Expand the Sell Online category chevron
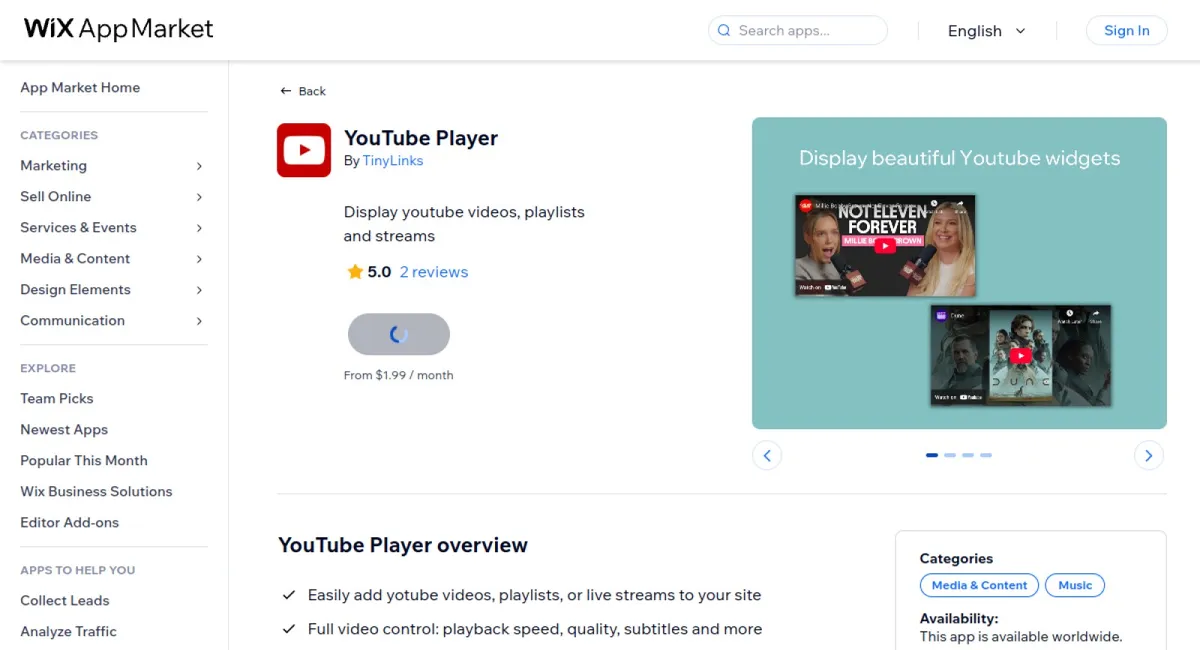 pos(199,197)
